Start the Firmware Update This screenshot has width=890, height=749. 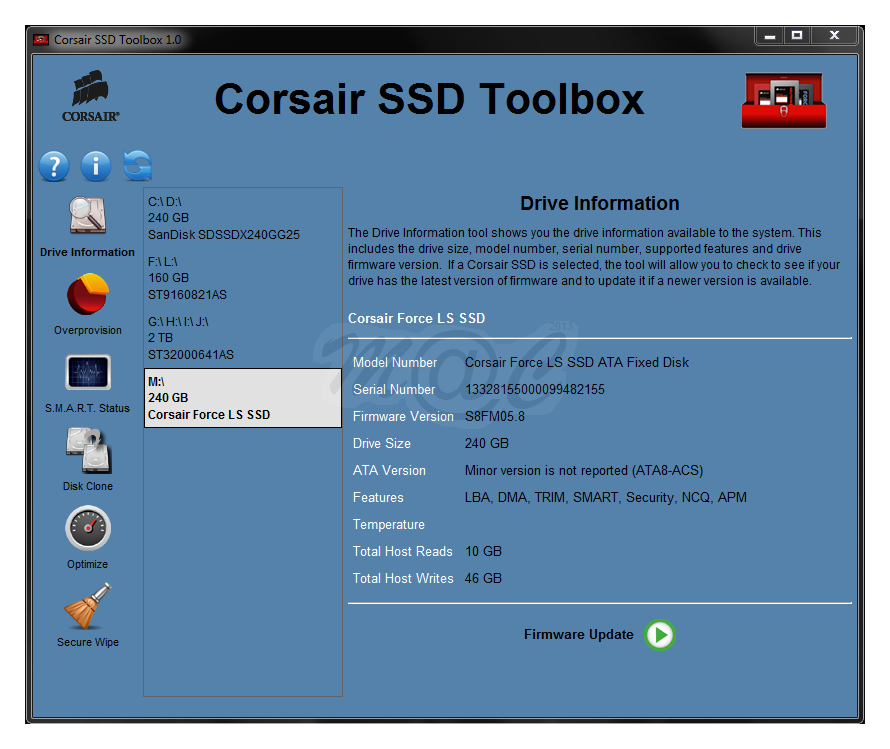tap(579, 634)
